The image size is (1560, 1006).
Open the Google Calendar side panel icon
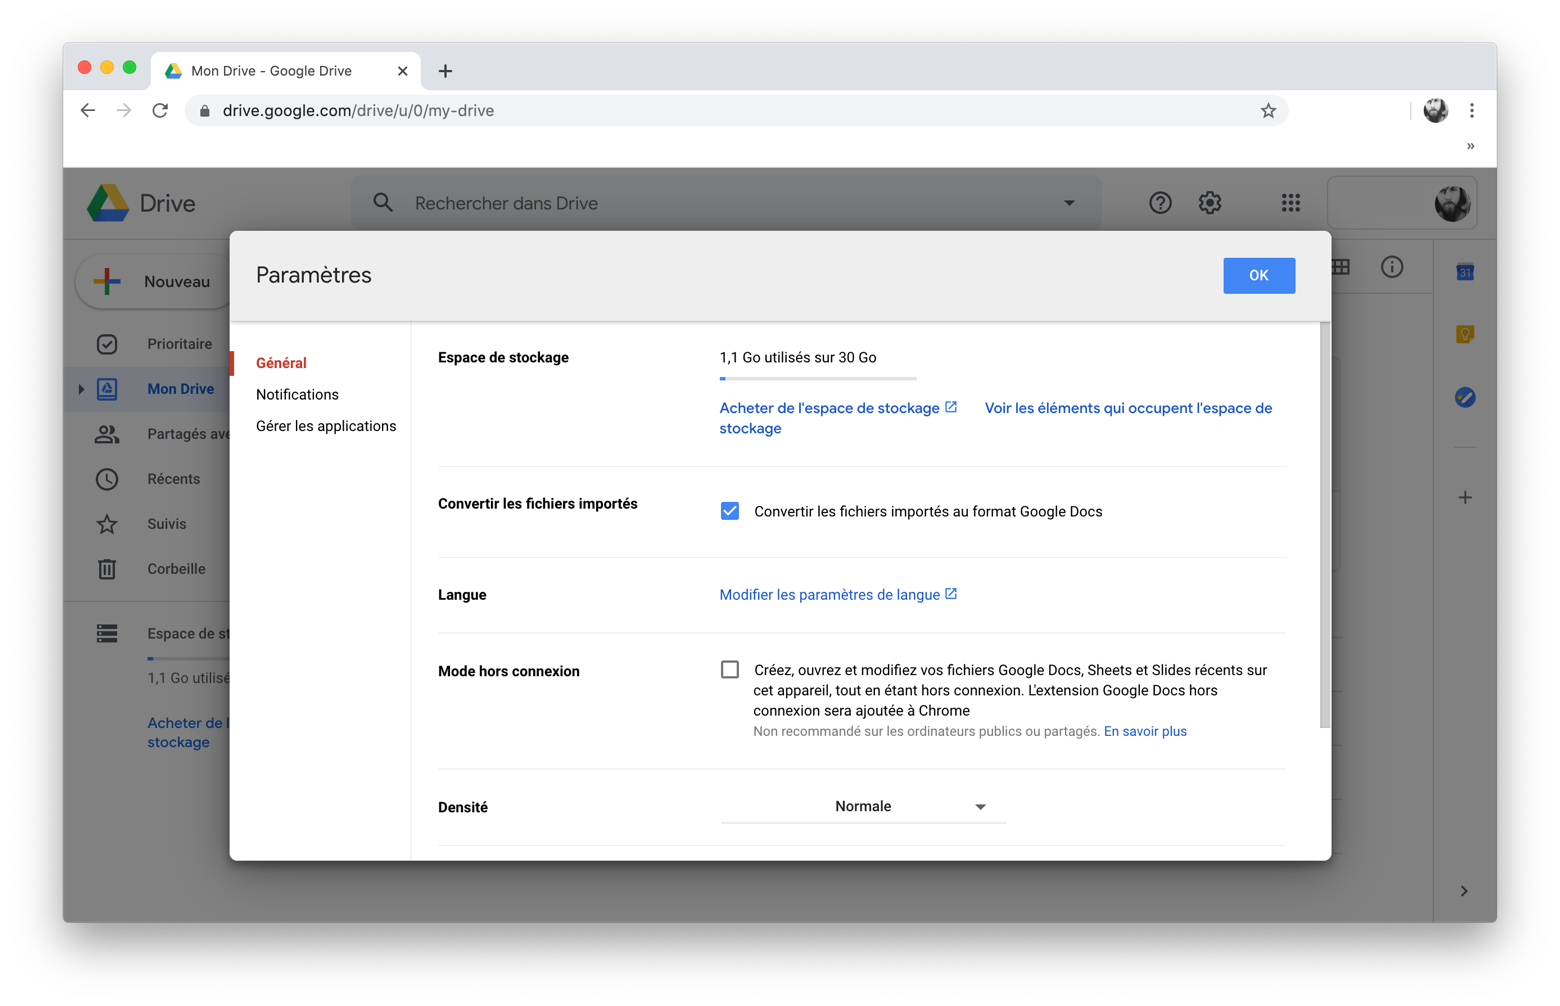coord(1465,272)
